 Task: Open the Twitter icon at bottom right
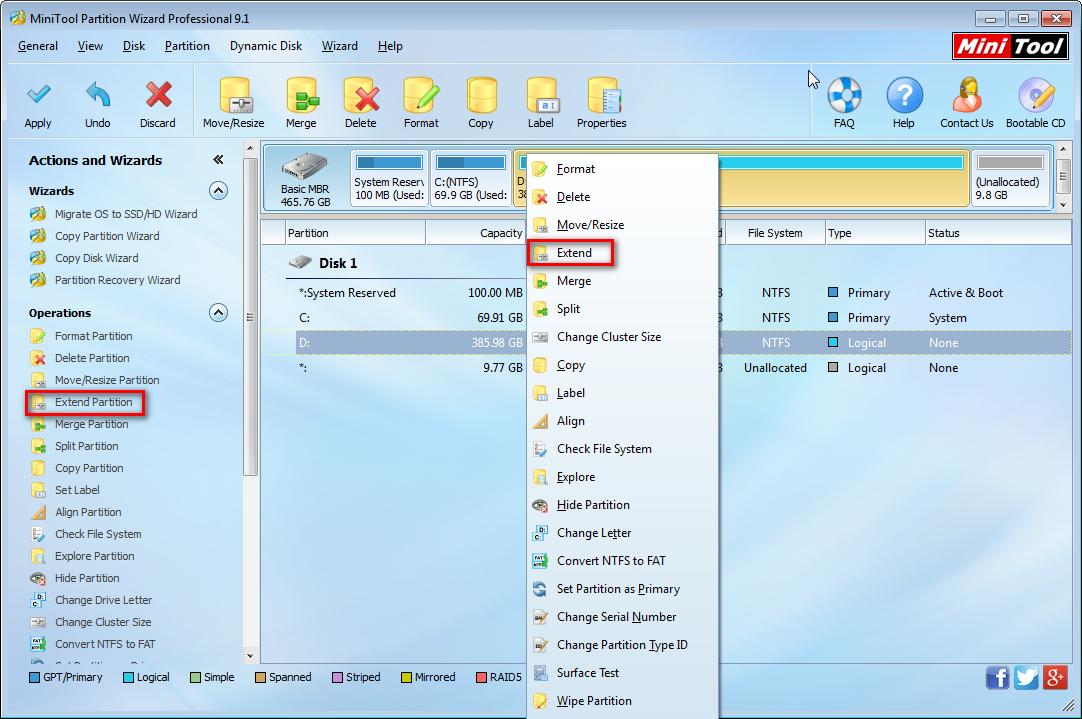(x=1026, y=678)
